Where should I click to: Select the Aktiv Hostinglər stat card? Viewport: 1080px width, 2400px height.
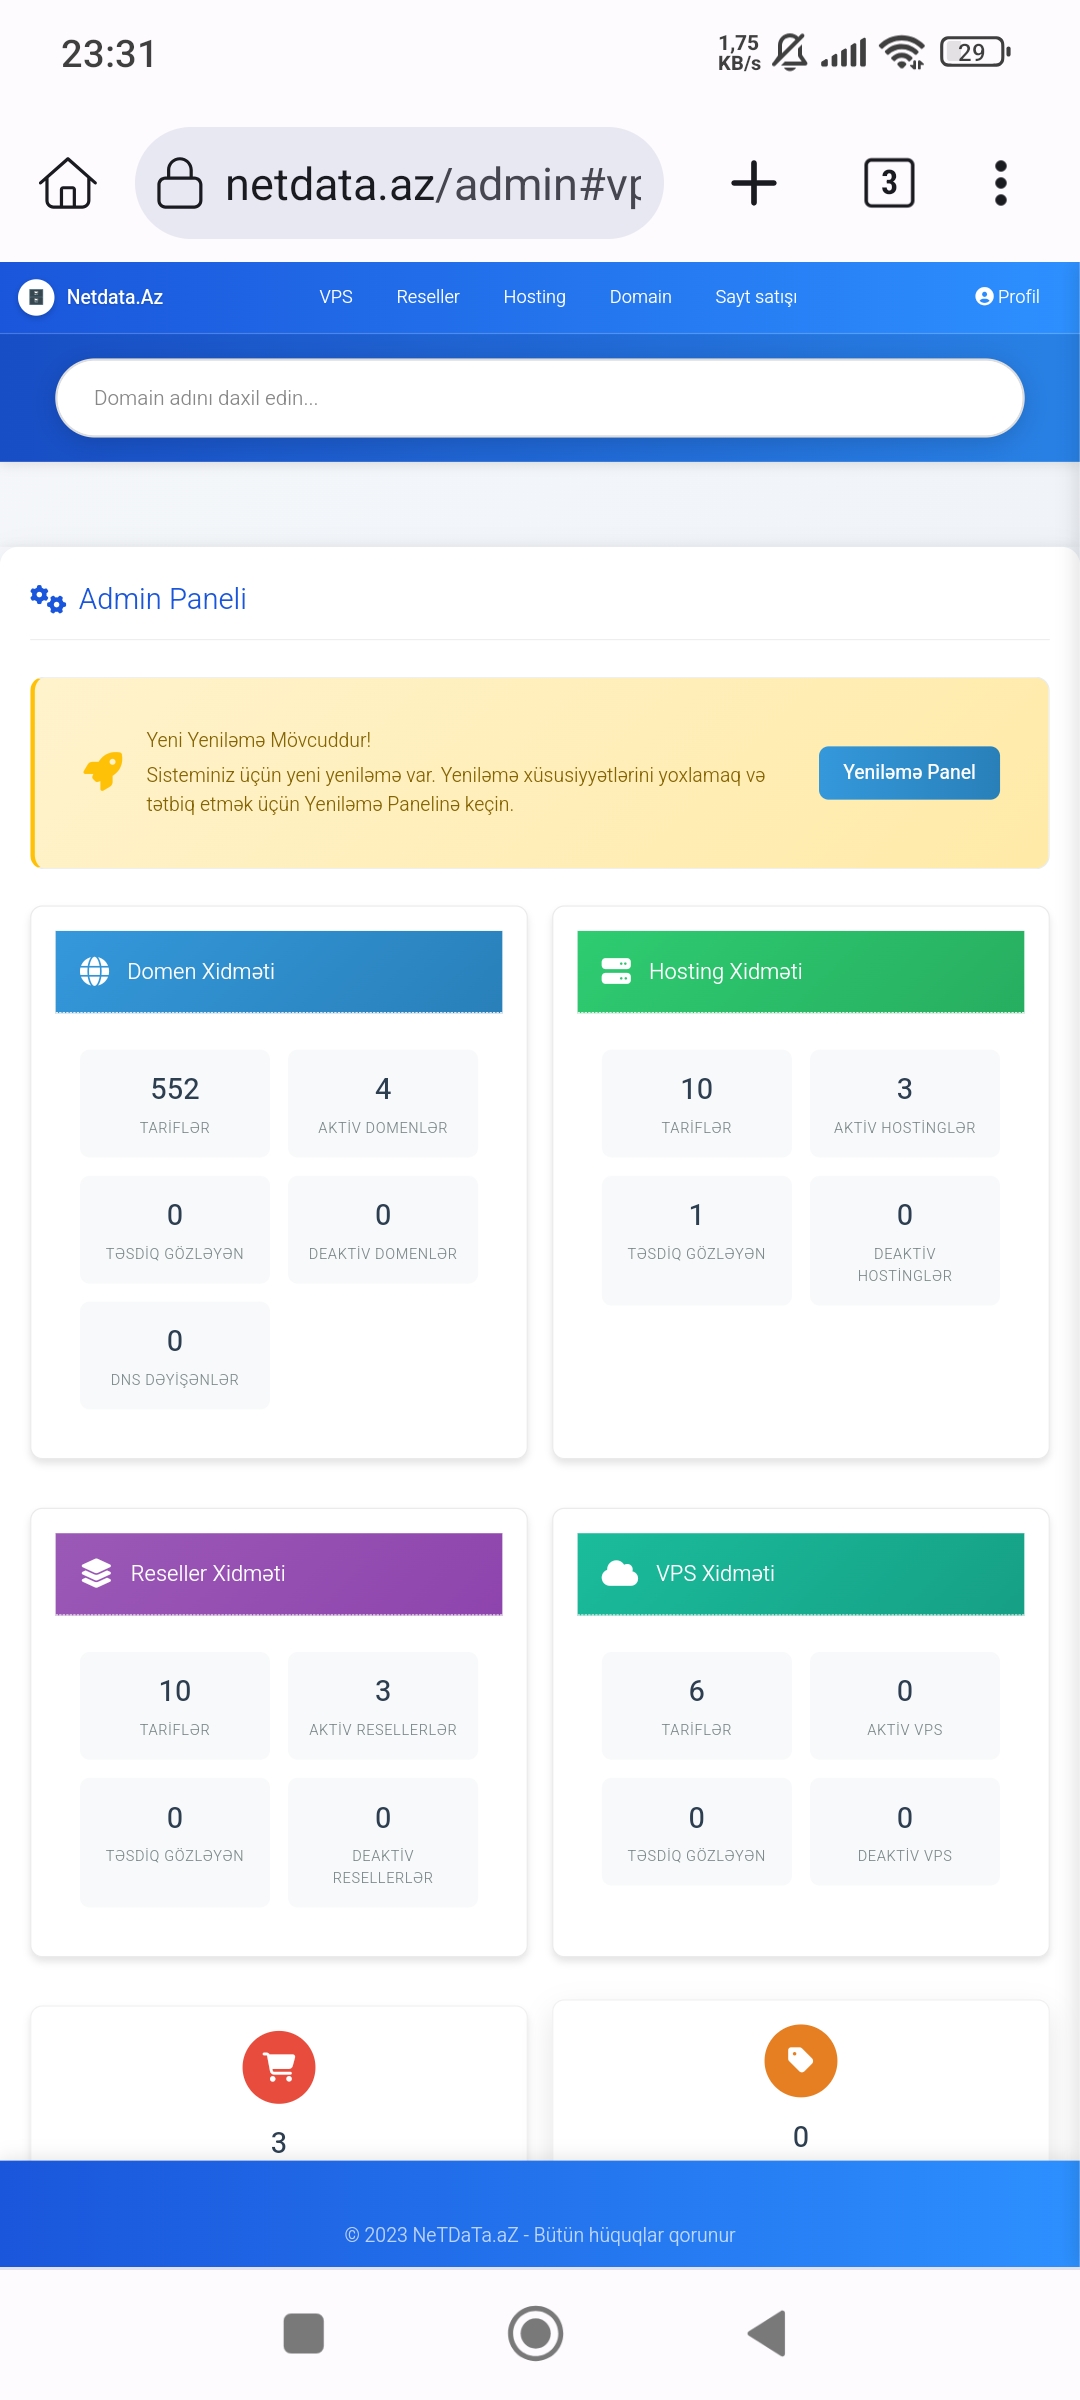(904, 1103)
